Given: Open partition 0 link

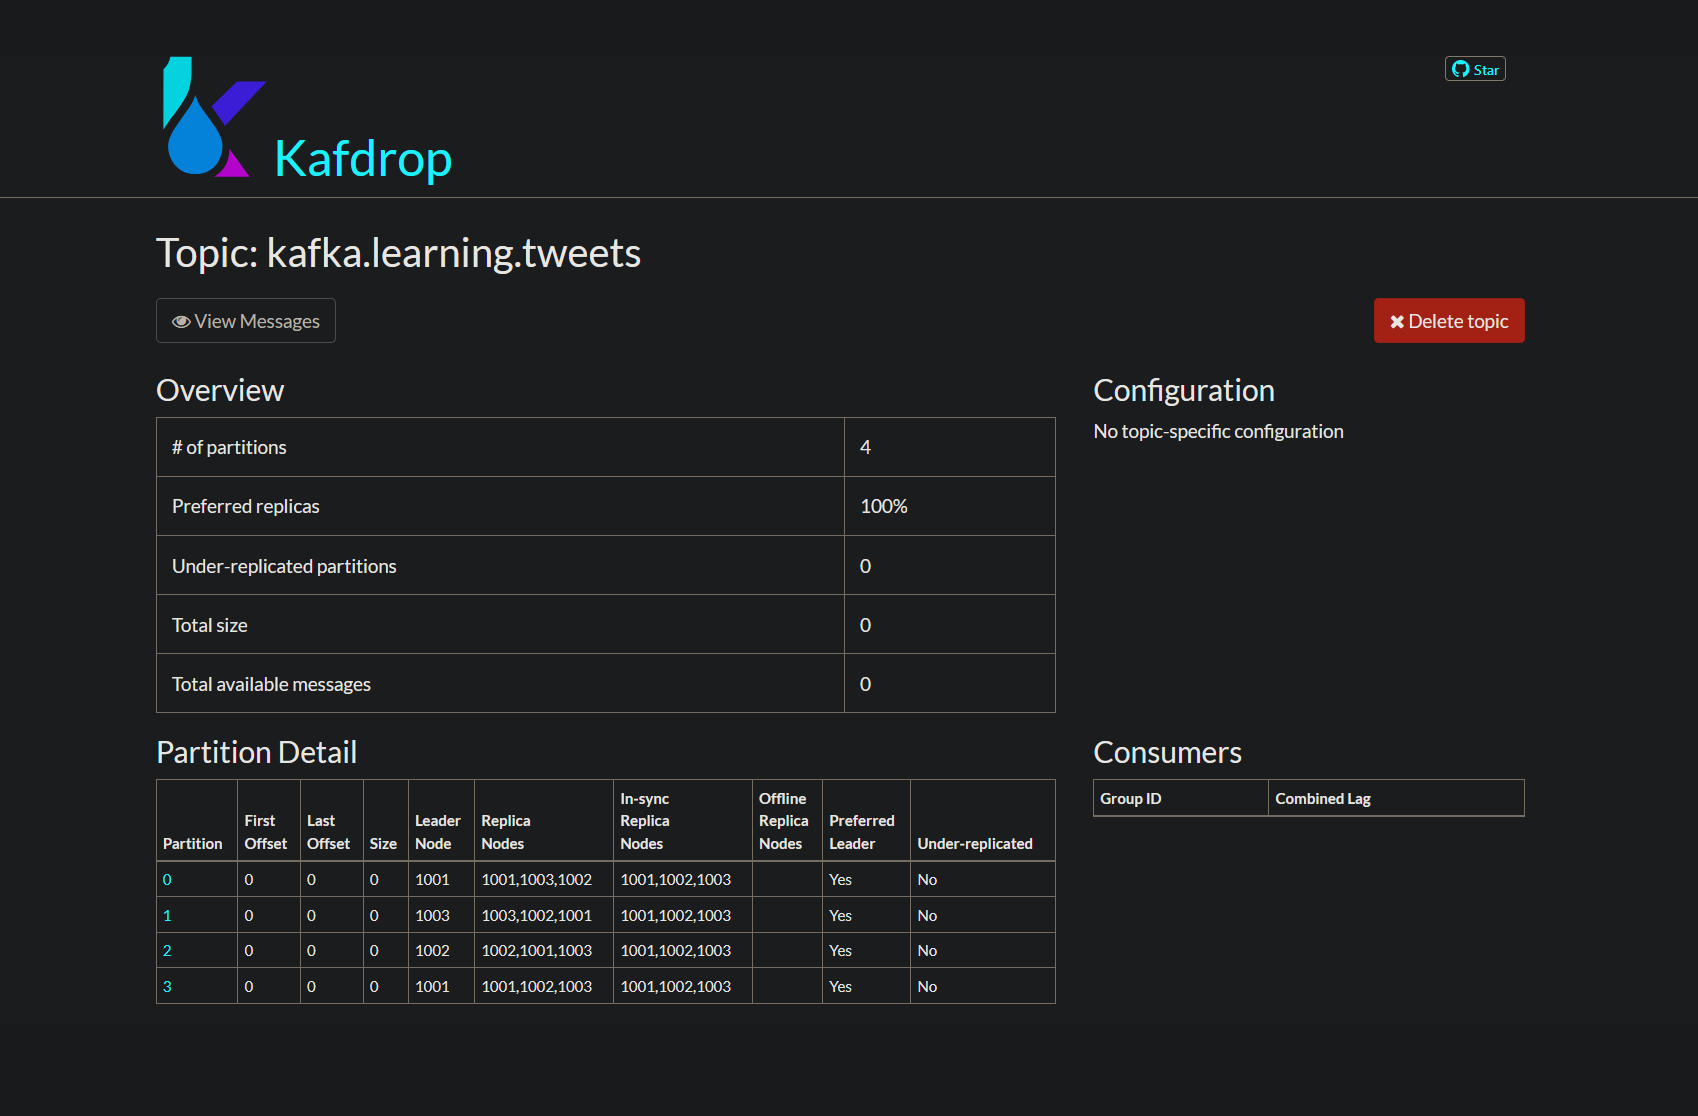Looking at the screenshot, I should pos(167,880).
